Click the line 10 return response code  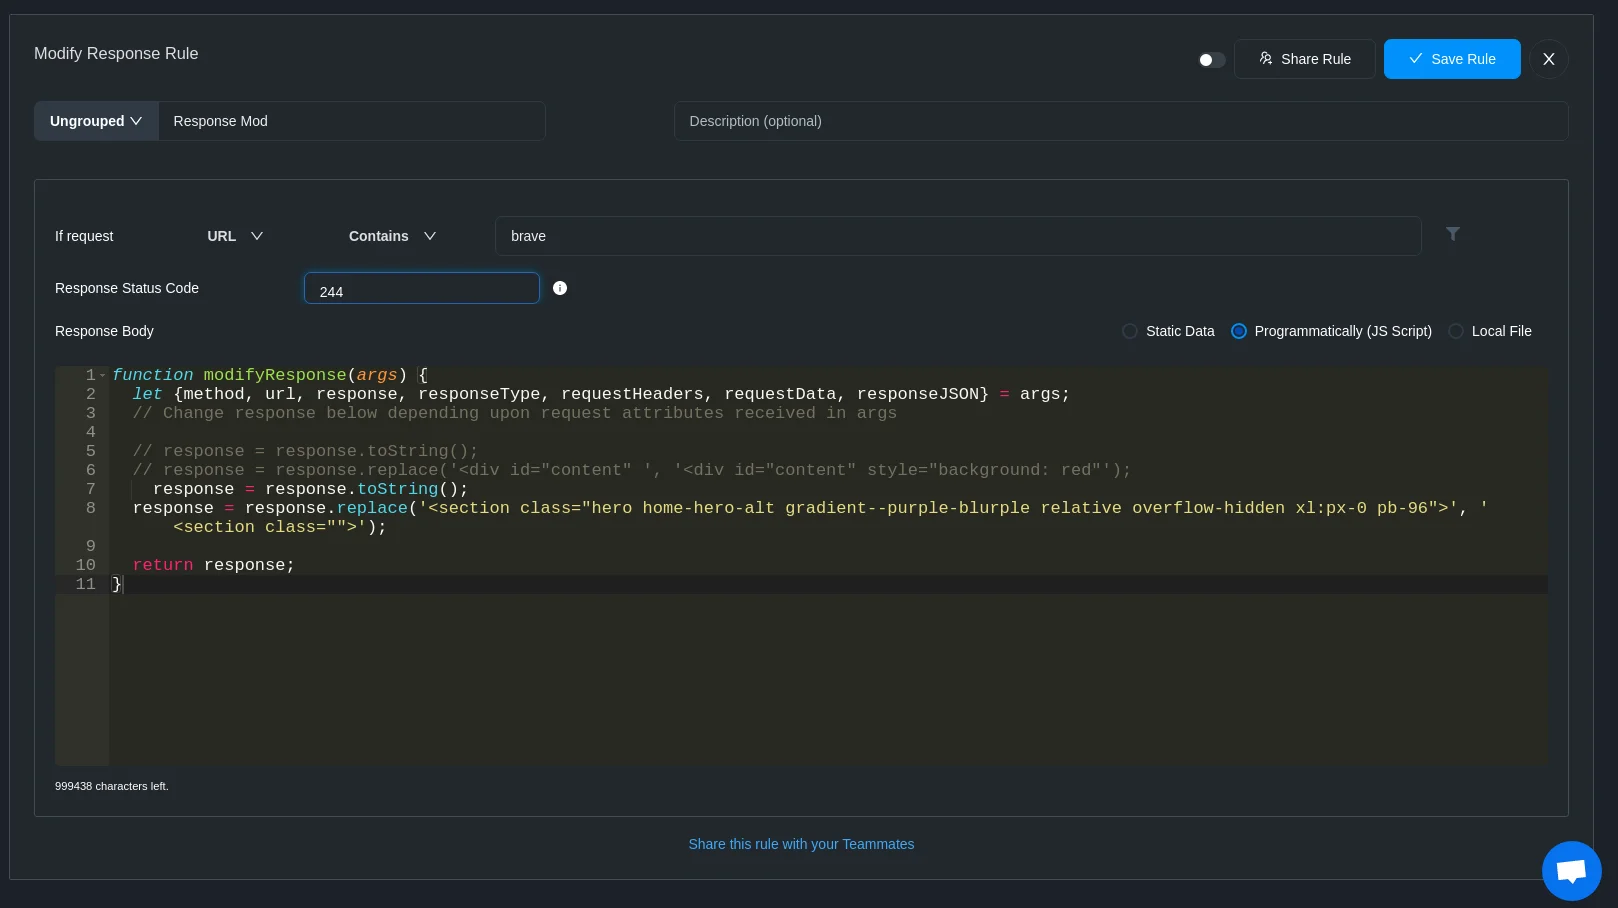pyautogui.click(x=214, y=565)
